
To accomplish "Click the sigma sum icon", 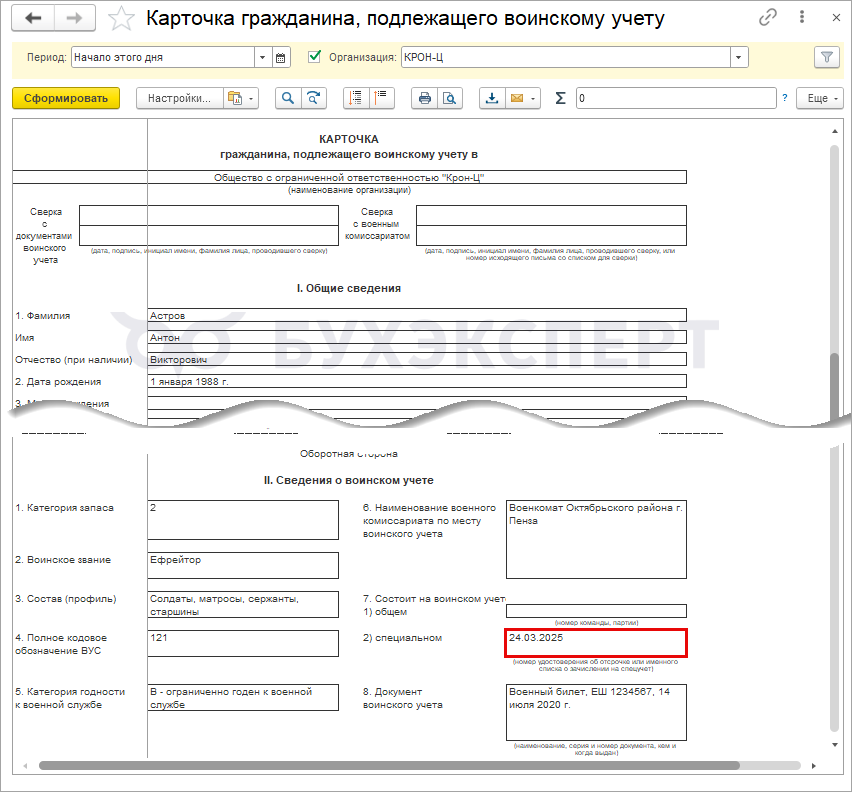I will coord(560,98).
